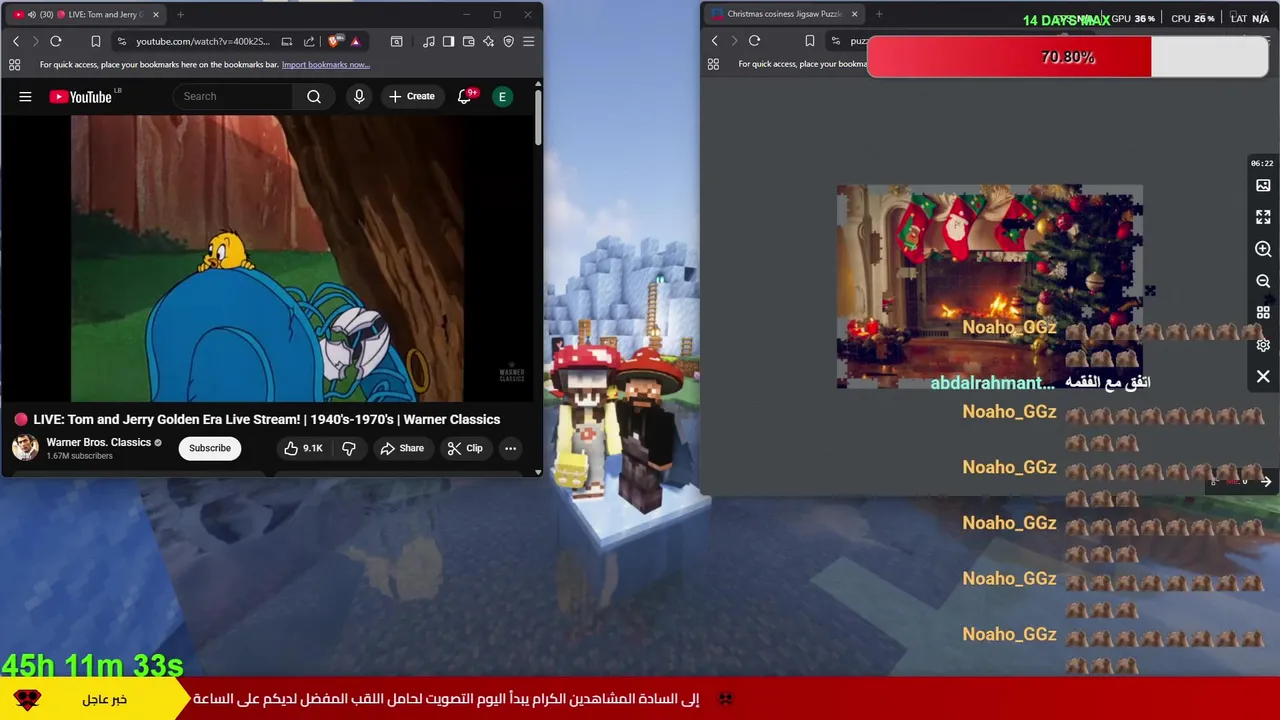Subscribe to Warner Bros. Classics

(x=210, y=448)
